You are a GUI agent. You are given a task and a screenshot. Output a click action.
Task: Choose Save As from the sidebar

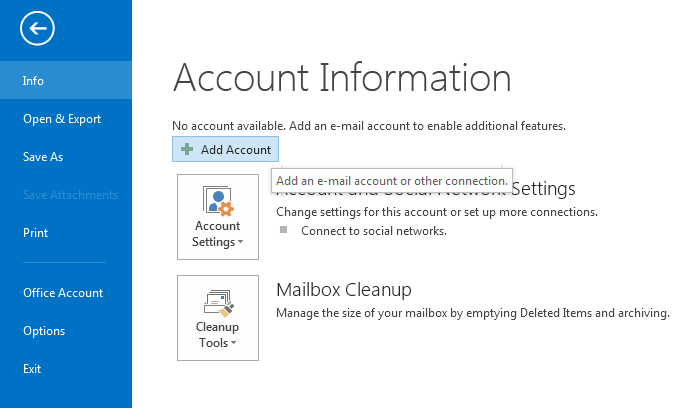43,157
